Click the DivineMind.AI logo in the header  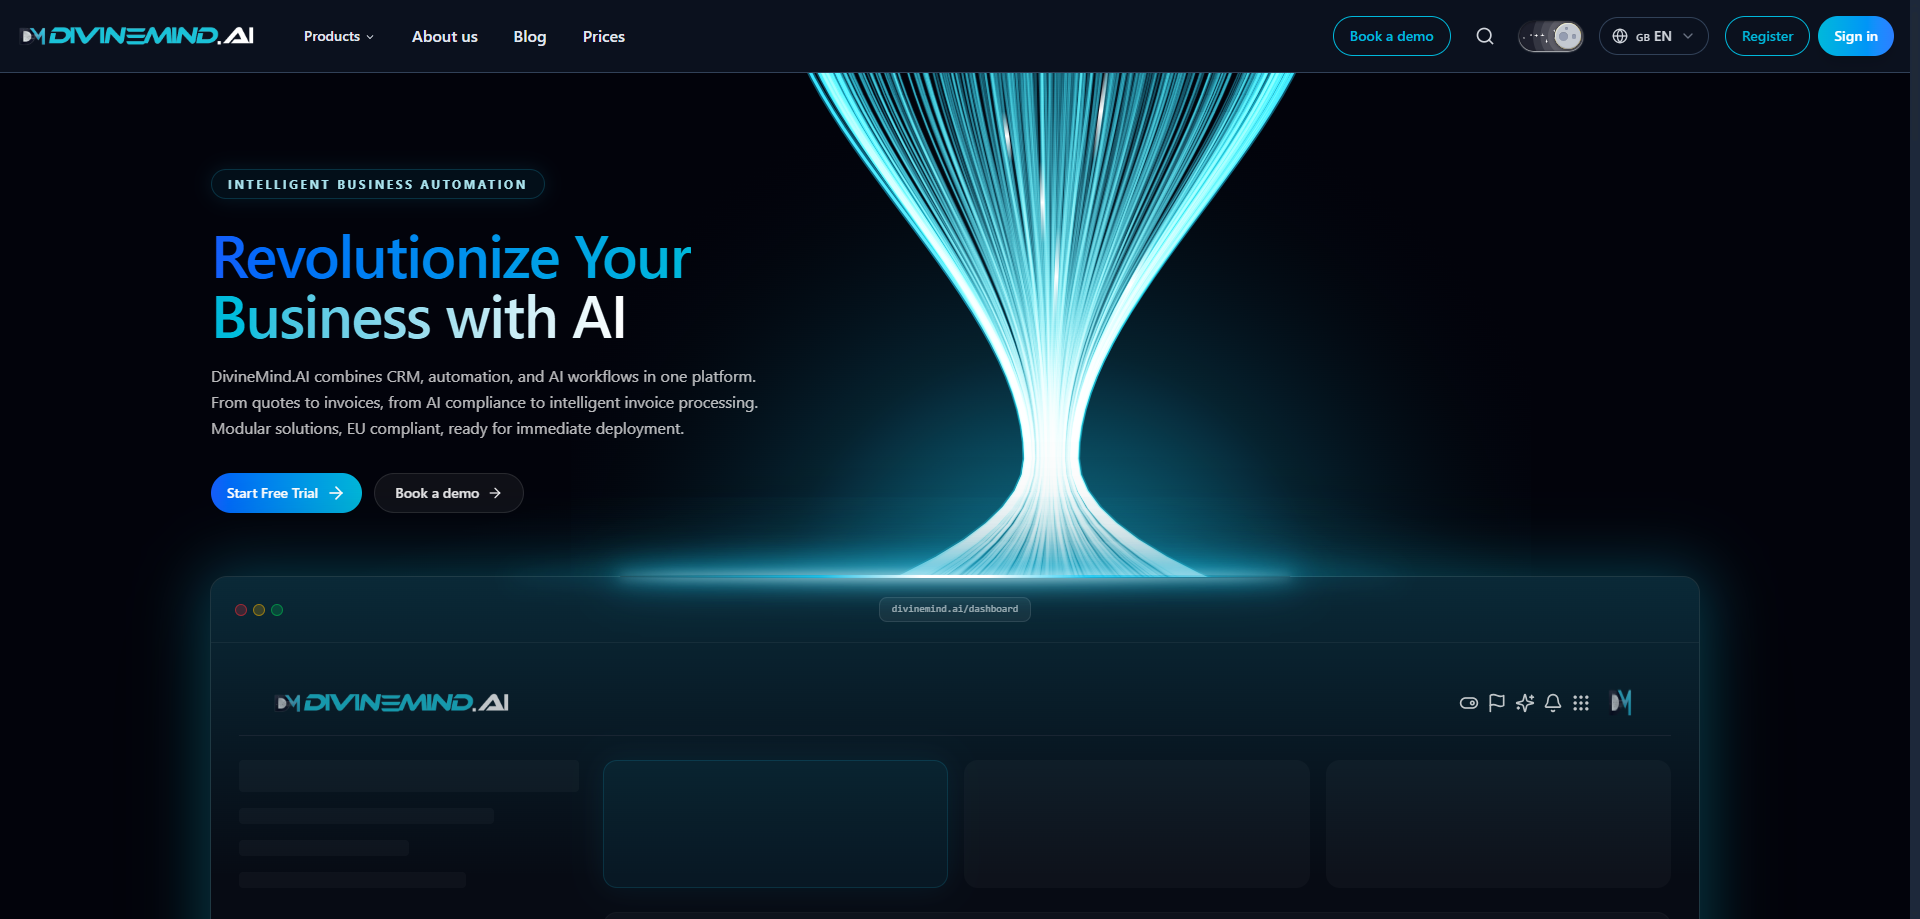click(x=137, y=36)
